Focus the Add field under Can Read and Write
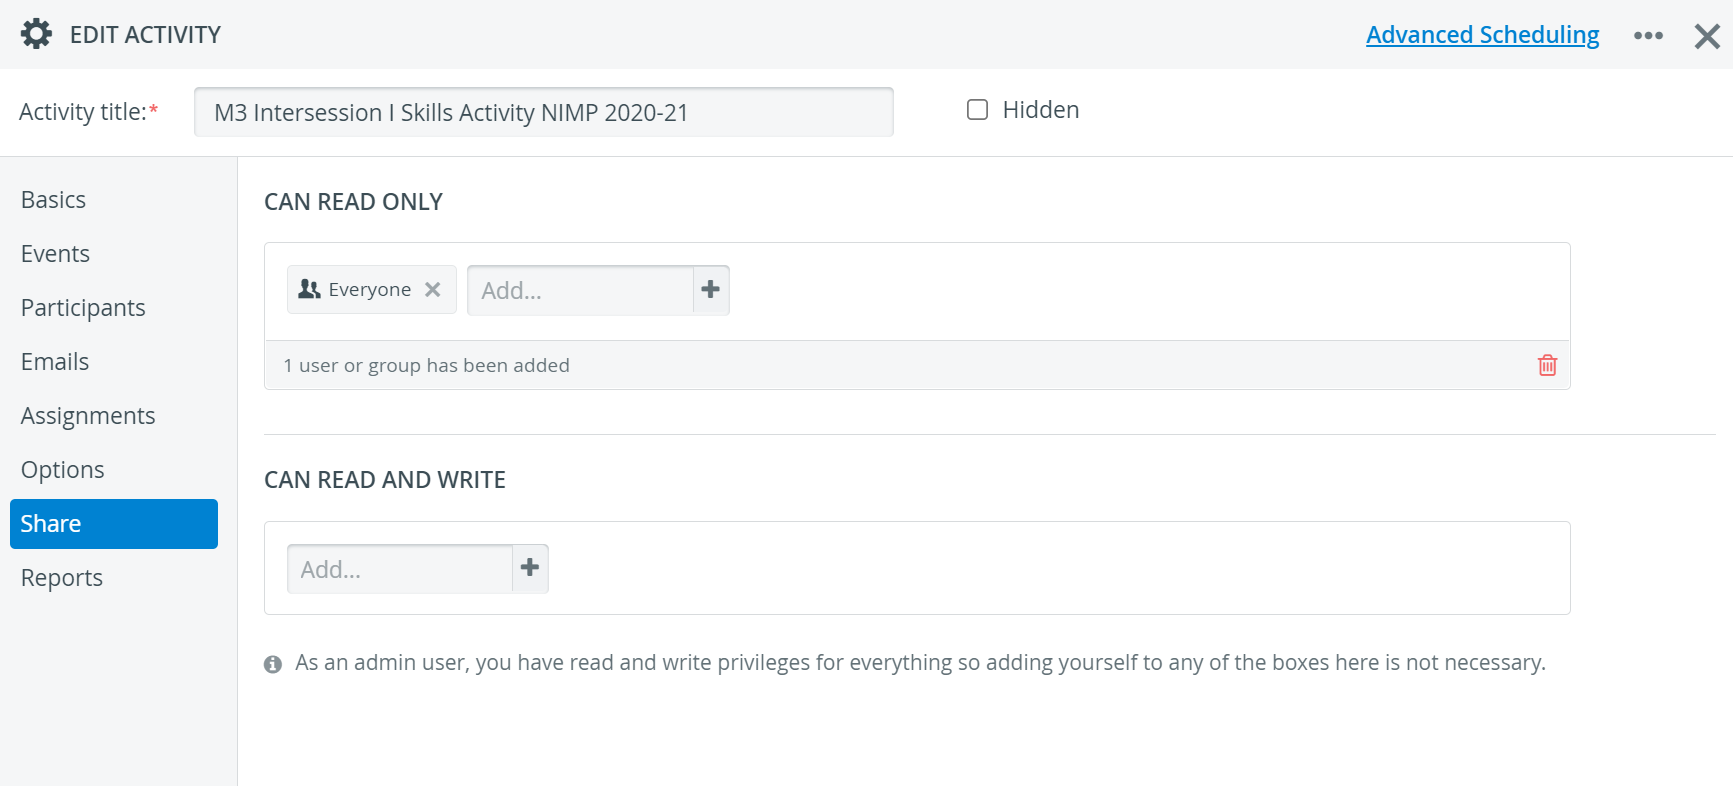Image resolution: width=1733 pixels, height=786 pixels. [x=400, y=569]
